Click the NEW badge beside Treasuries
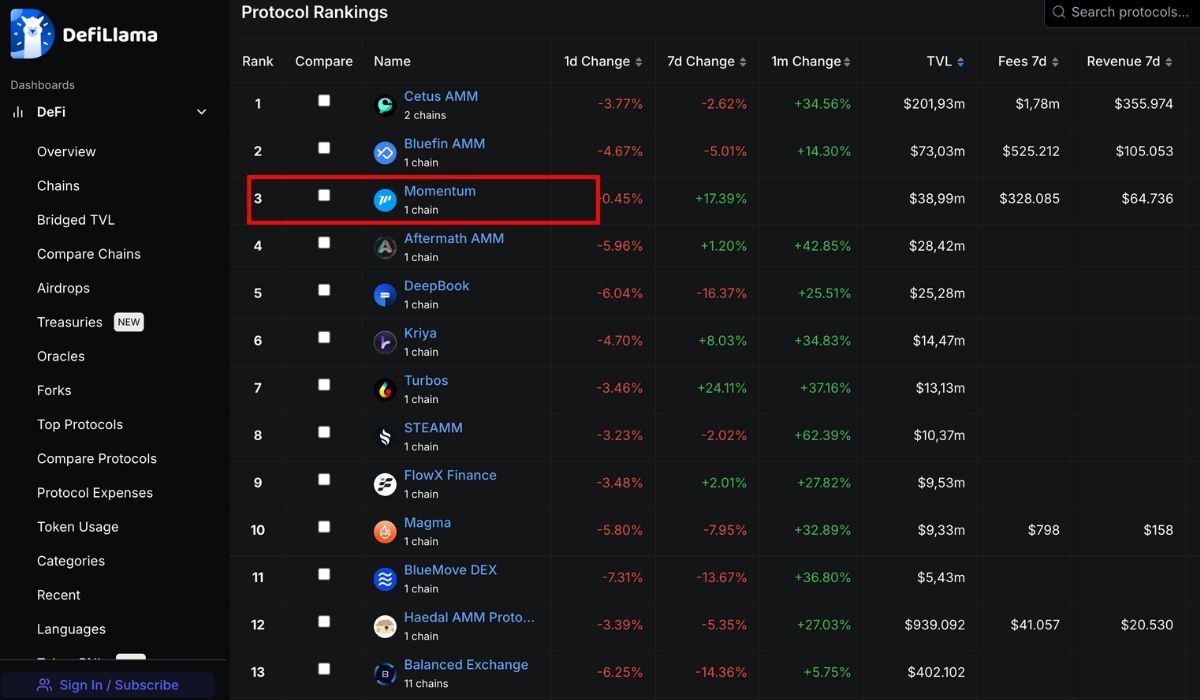The image size is (1200, 700). [129, 322]
